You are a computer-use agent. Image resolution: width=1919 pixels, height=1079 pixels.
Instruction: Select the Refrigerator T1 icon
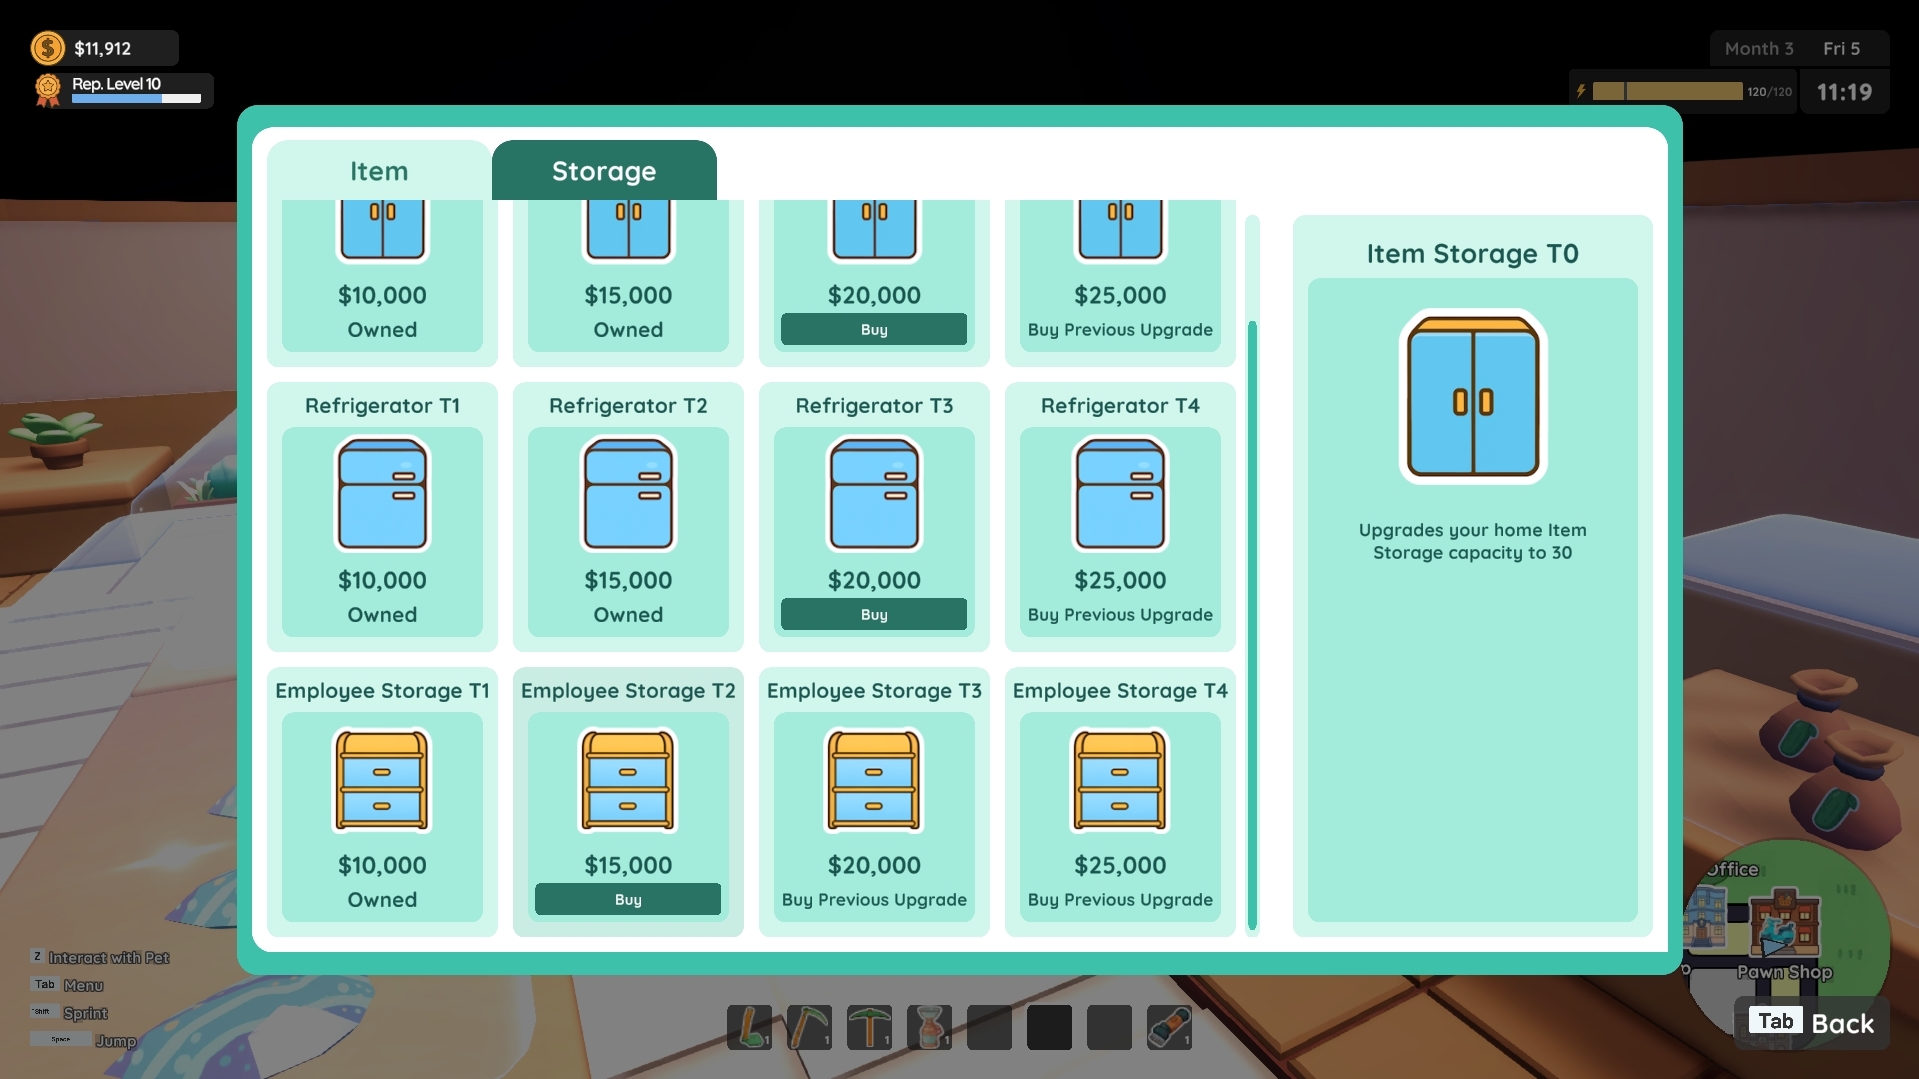click(x=382, y=494)
